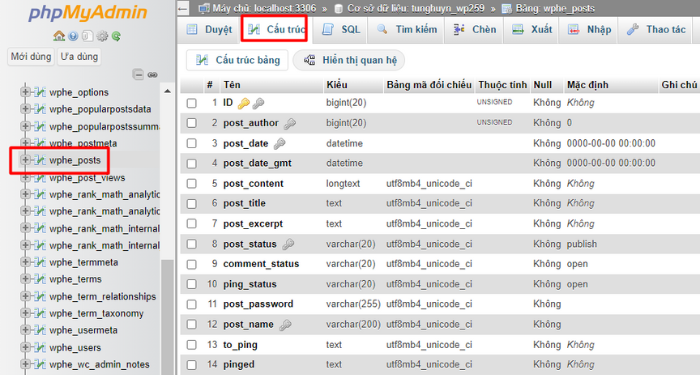
Task: Click table icon next to wphe_usermeta
Action: pos(40,330)
